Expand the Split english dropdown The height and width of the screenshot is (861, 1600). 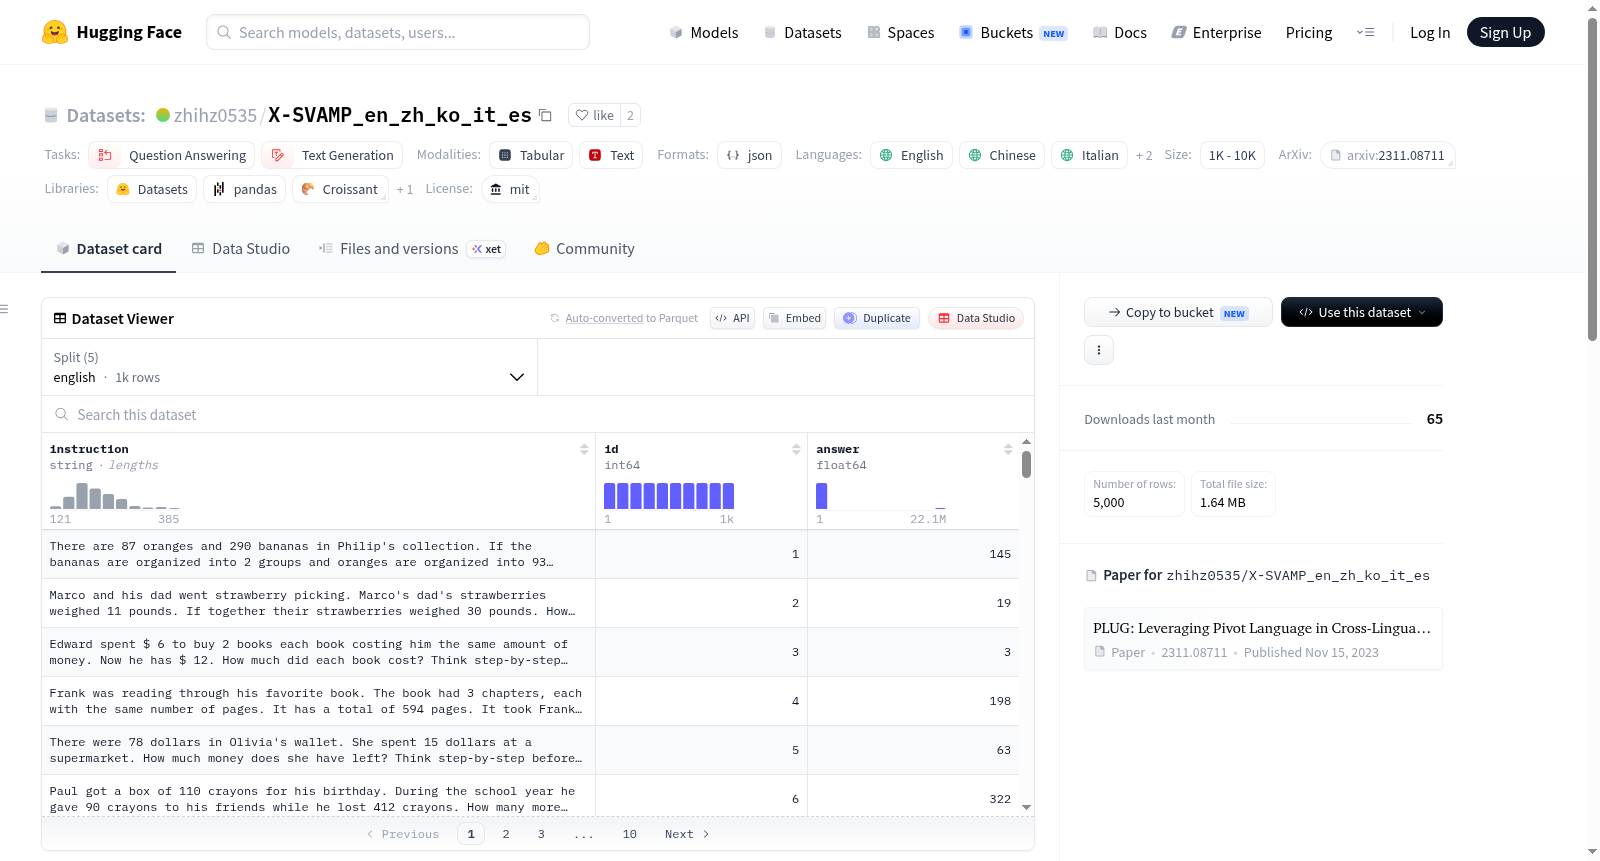pyautogui.click(x=289, y=367)
